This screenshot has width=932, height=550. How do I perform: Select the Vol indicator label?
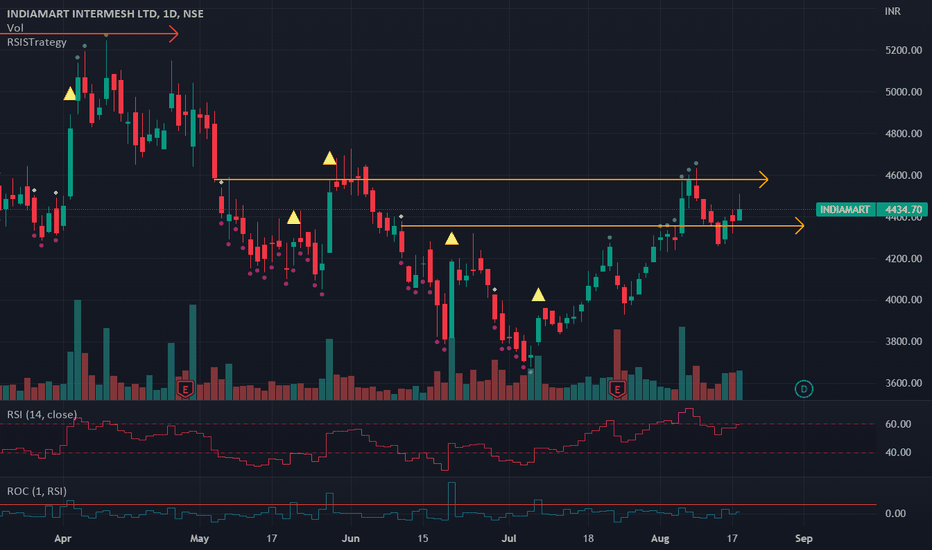pyautogui.click(x=15, y=28)
